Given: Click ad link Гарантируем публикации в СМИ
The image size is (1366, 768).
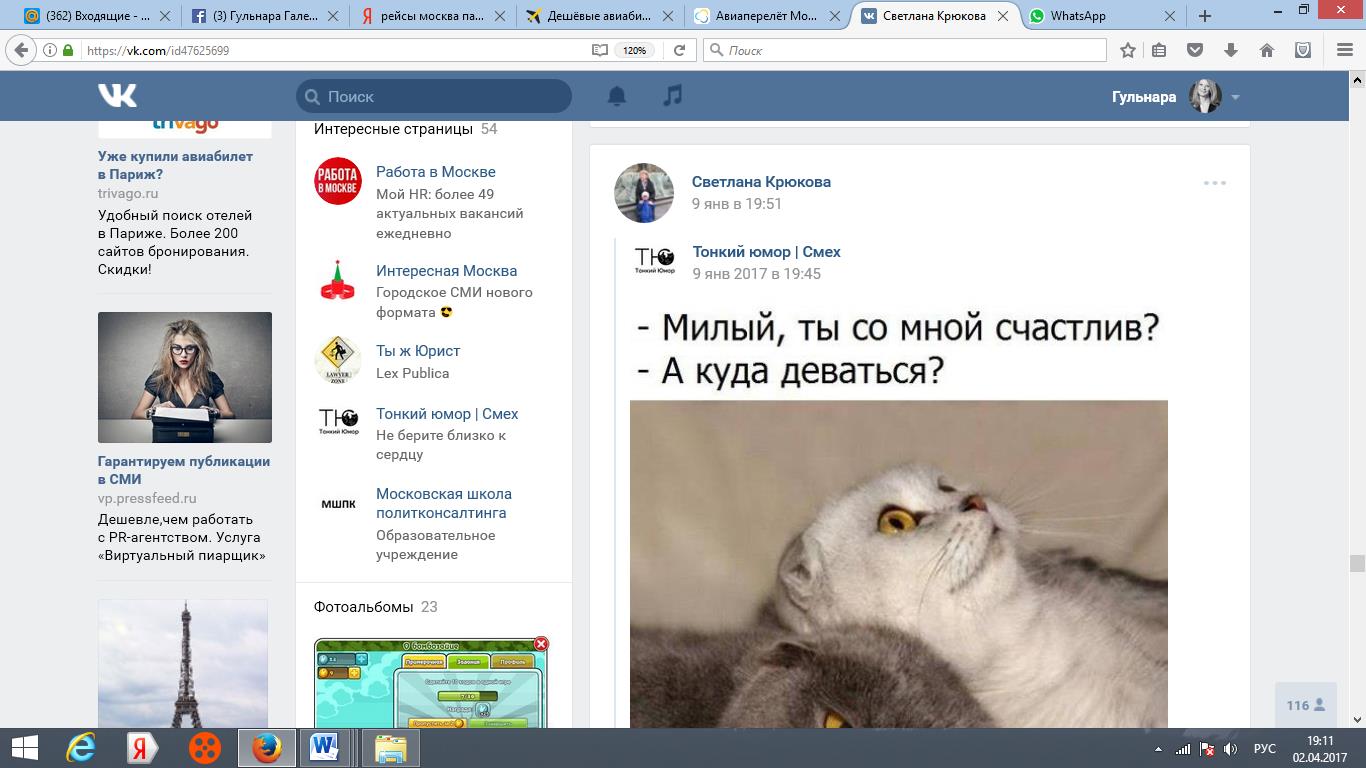Looking at the screenshot, I should point(184,470).
